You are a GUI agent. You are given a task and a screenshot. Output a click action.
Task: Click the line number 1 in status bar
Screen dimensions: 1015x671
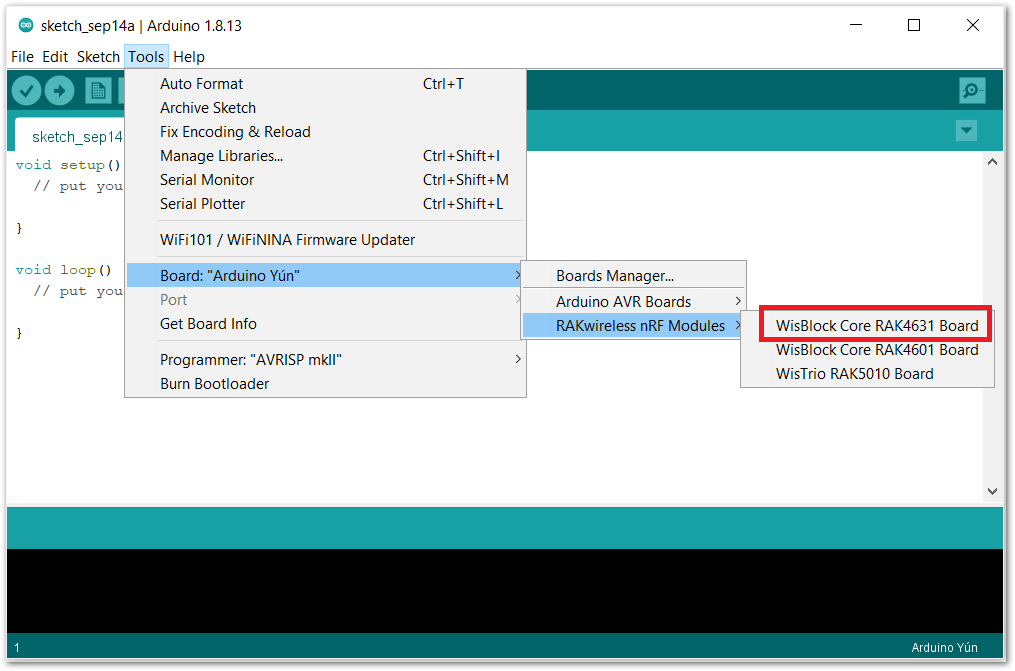point(17,648)
